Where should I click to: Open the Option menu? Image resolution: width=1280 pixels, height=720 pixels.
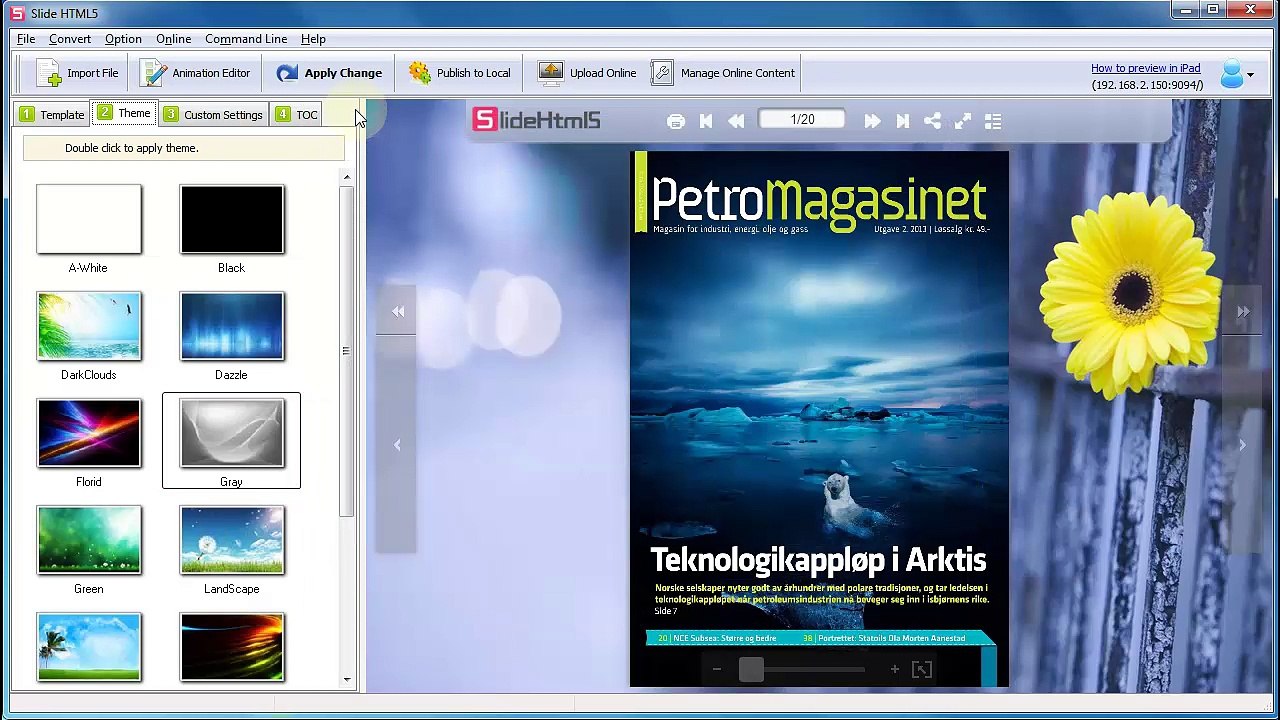pyautogui.click(x=123, y=39)
